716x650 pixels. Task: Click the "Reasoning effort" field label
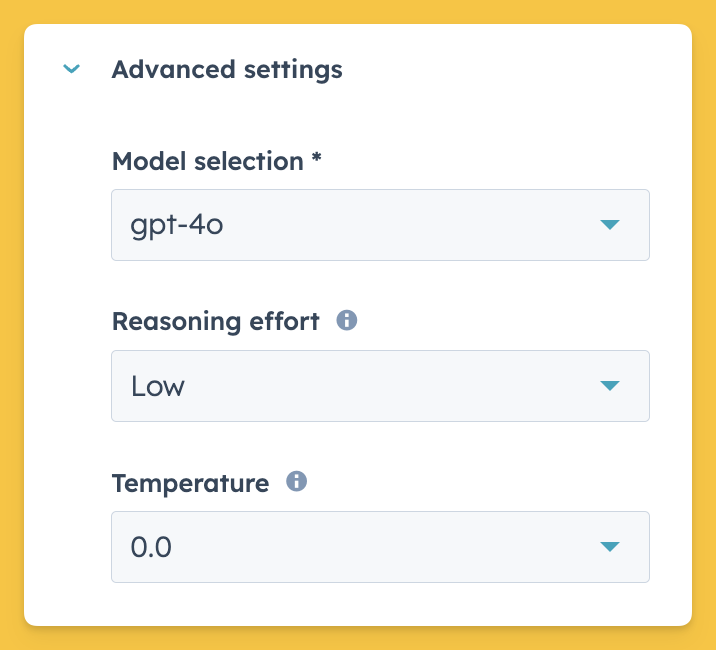[x=215, y=322]
